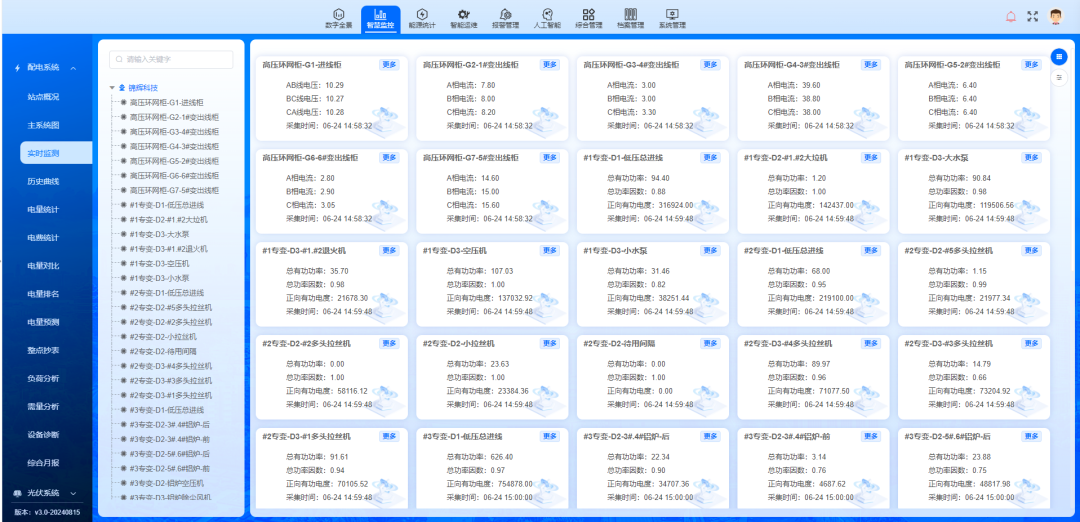Click the AB线电压: 10.29 reading

coord(315,85)
